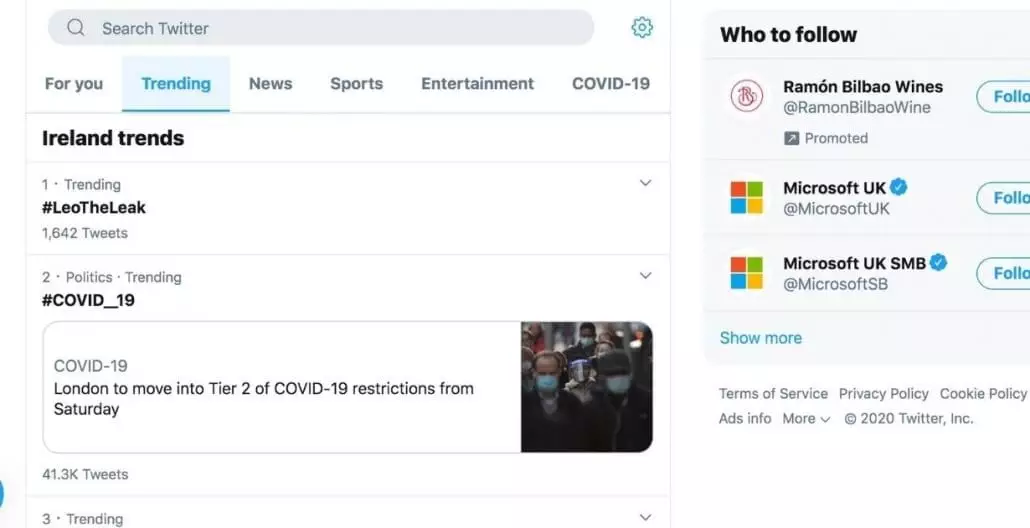Click the 41.3K Tweets count
This screenshot has height=528, width=1030.
[x=85, y=474]
